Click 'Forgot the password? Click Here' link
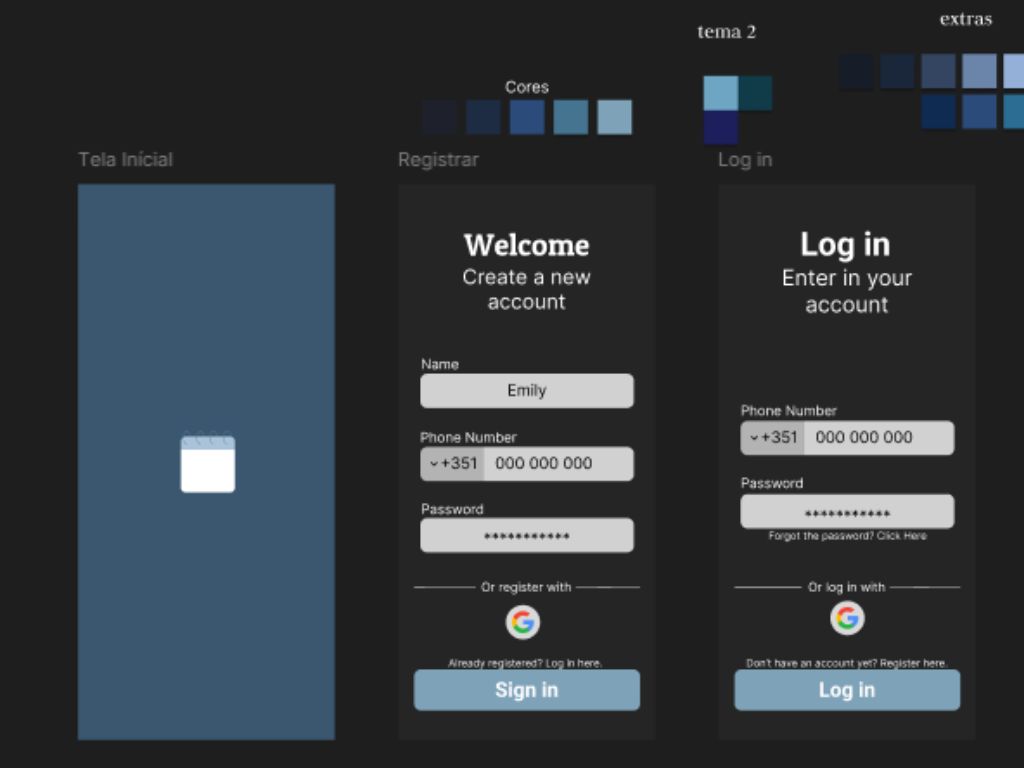Screen dimensions: 1024x768 (847, 537)
